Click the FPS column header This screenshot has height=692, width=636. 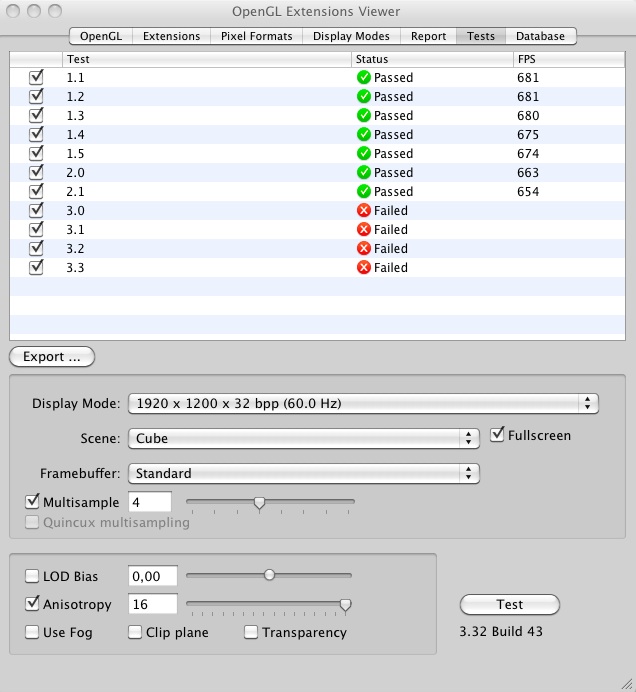569,59
